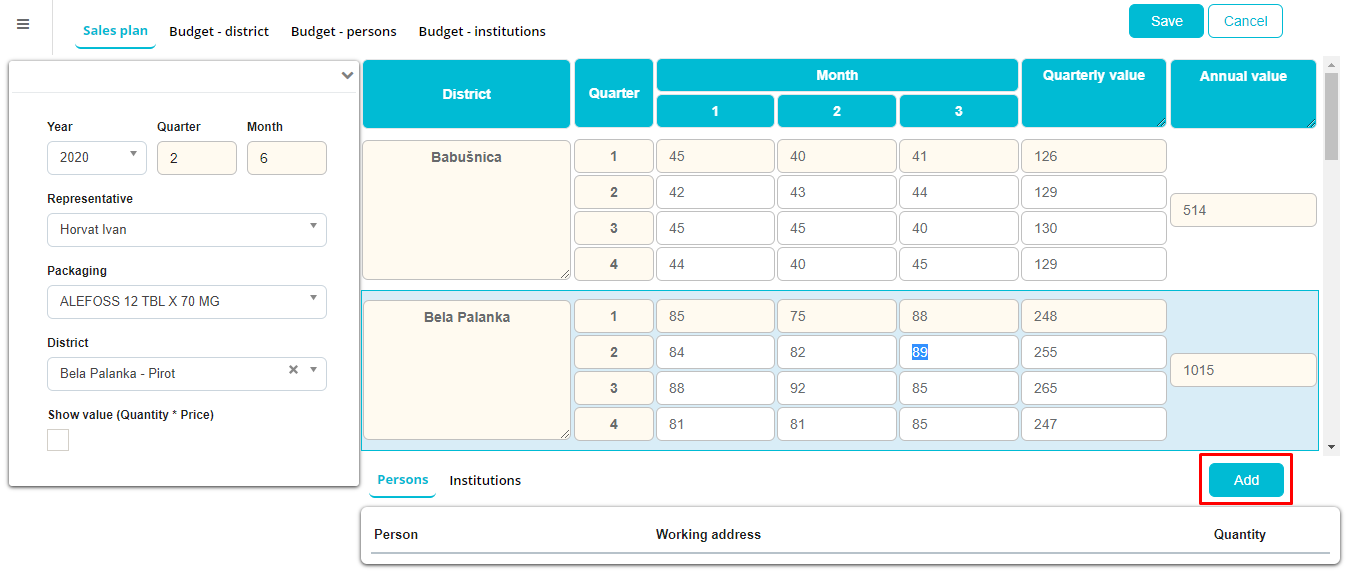
Task: Select Babušnica quarter 2 month 1 cell
Action: pyautogui.click(x=714, y=192)
